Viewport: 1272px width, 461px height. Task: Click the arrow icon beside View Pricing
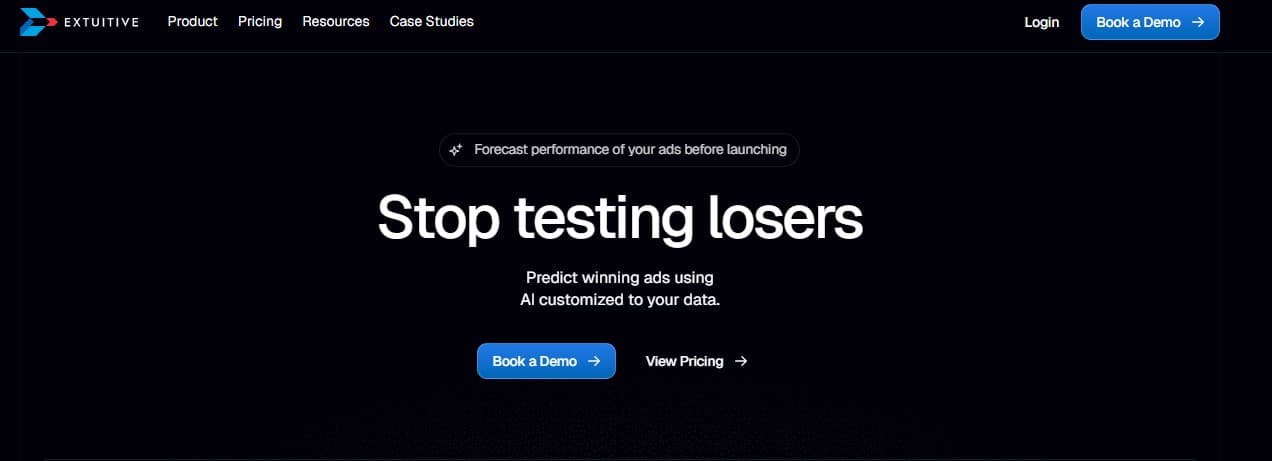(741, 361)
